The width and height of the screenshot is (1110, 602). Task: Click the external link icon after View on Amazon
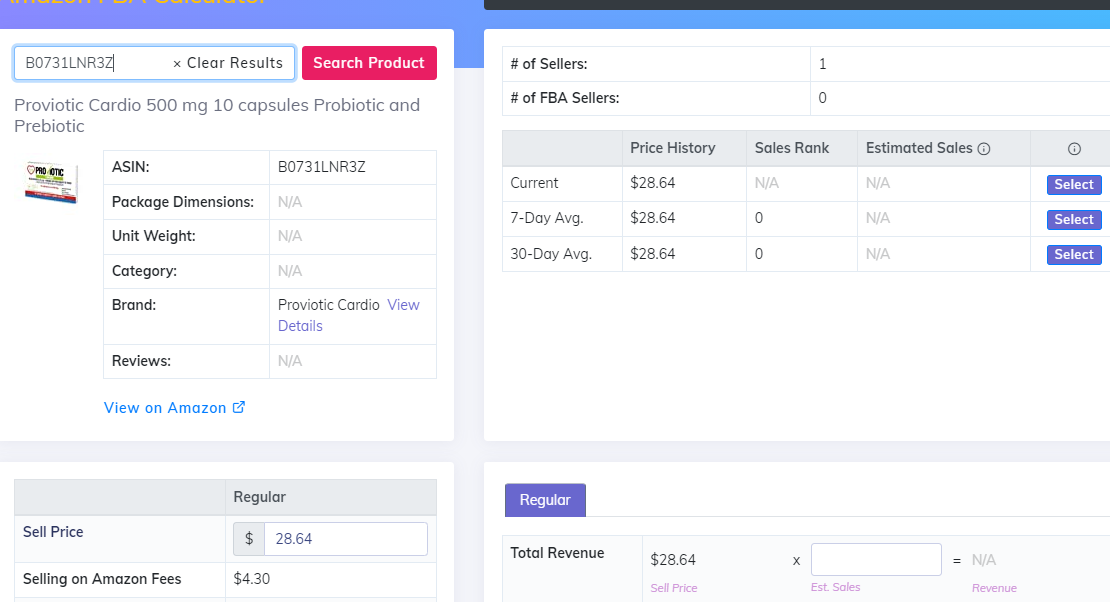coord(239,407)
